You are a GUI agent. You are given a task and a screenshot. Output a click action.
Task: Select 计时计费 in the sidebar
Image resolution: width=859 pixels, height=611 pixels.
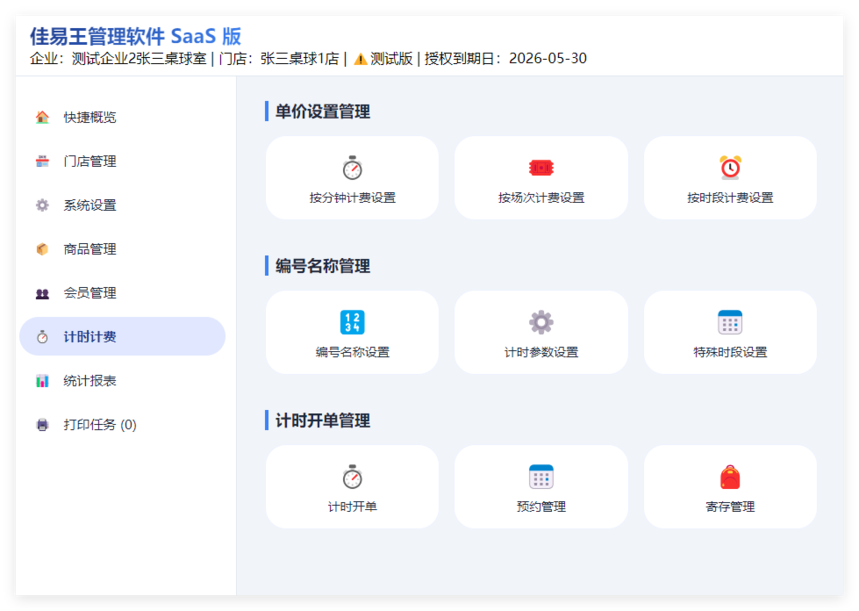coord(122,336)
